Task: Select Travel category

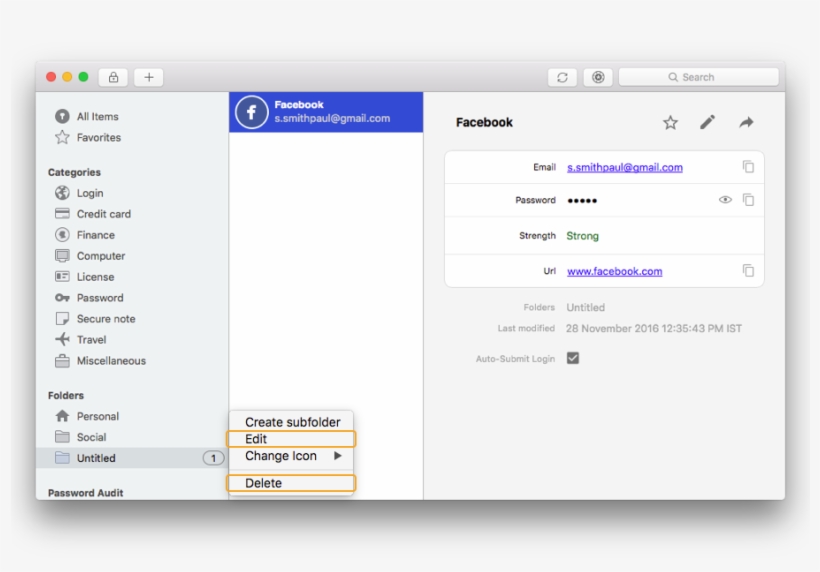Action: click(x=92, y=339)
